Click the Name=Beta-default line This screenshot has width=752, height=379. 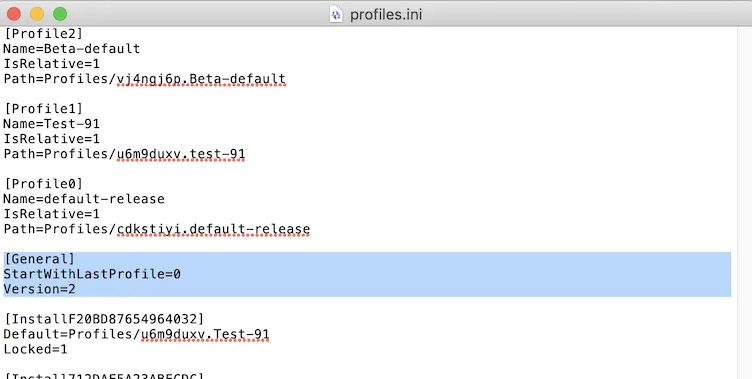coord(72,49)
